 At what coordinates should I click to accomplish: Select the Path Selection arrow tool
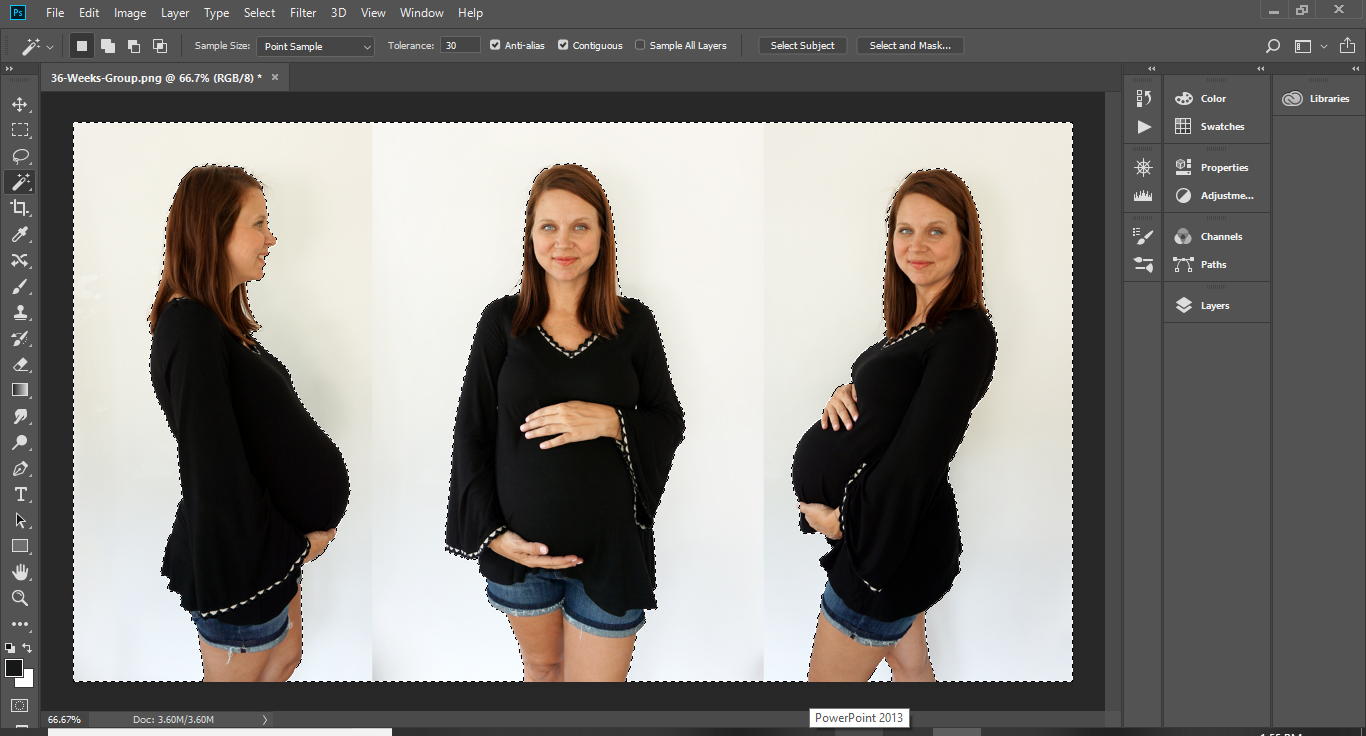(x=20, y=521)
